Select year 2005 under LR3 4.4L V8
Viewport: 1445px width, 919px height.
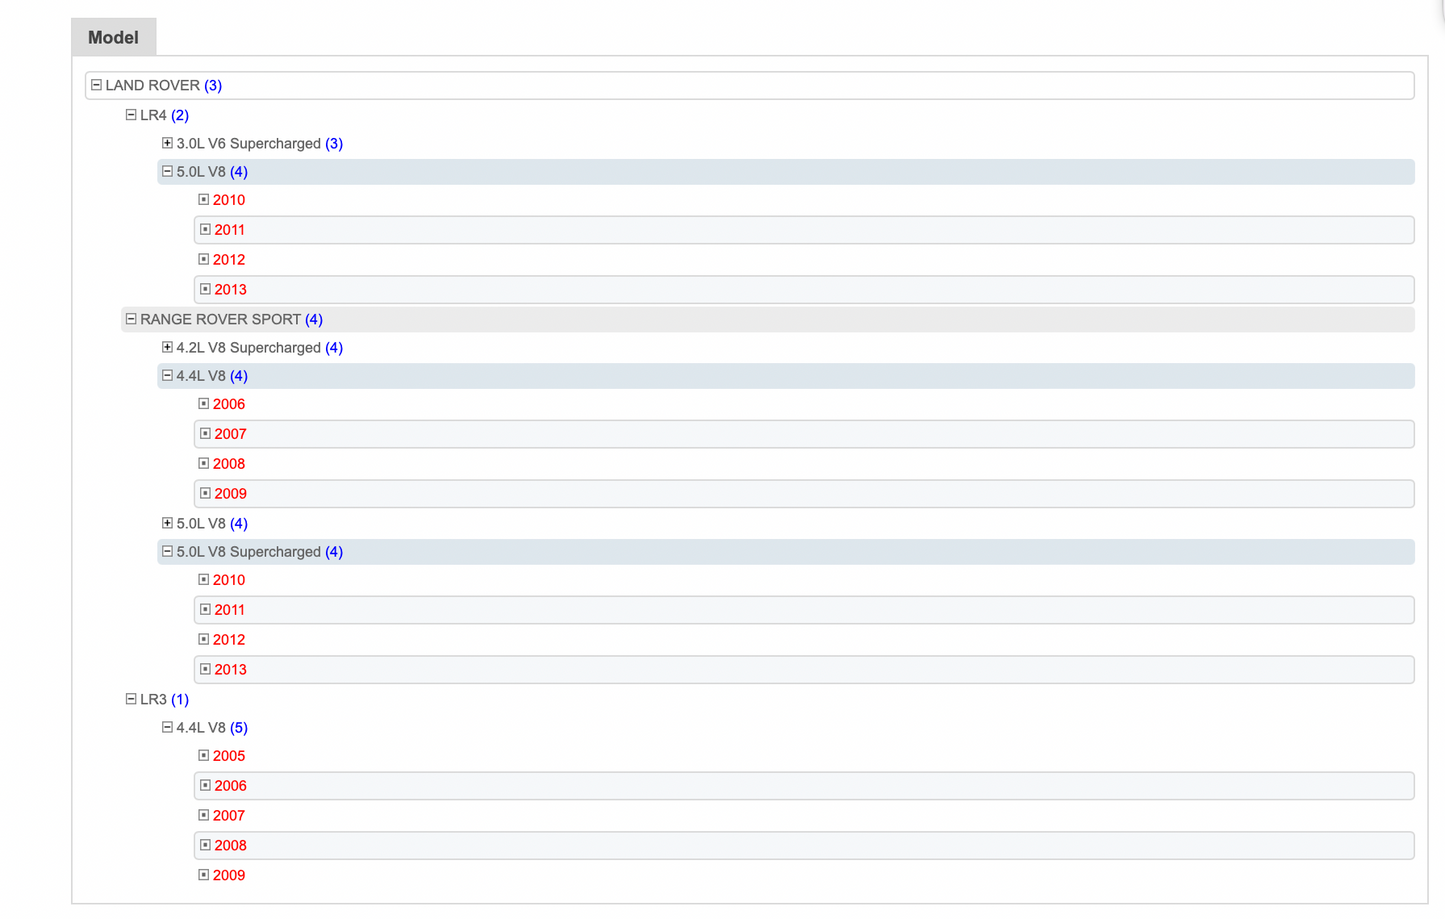pyautogui.click(x=228, y=756)
